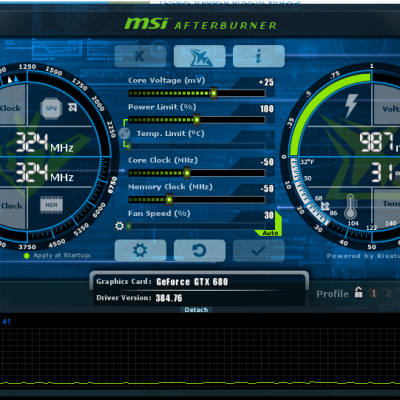Click Fan Speed value 30
This screenshot has width=400, height=400.
(269, 215)
